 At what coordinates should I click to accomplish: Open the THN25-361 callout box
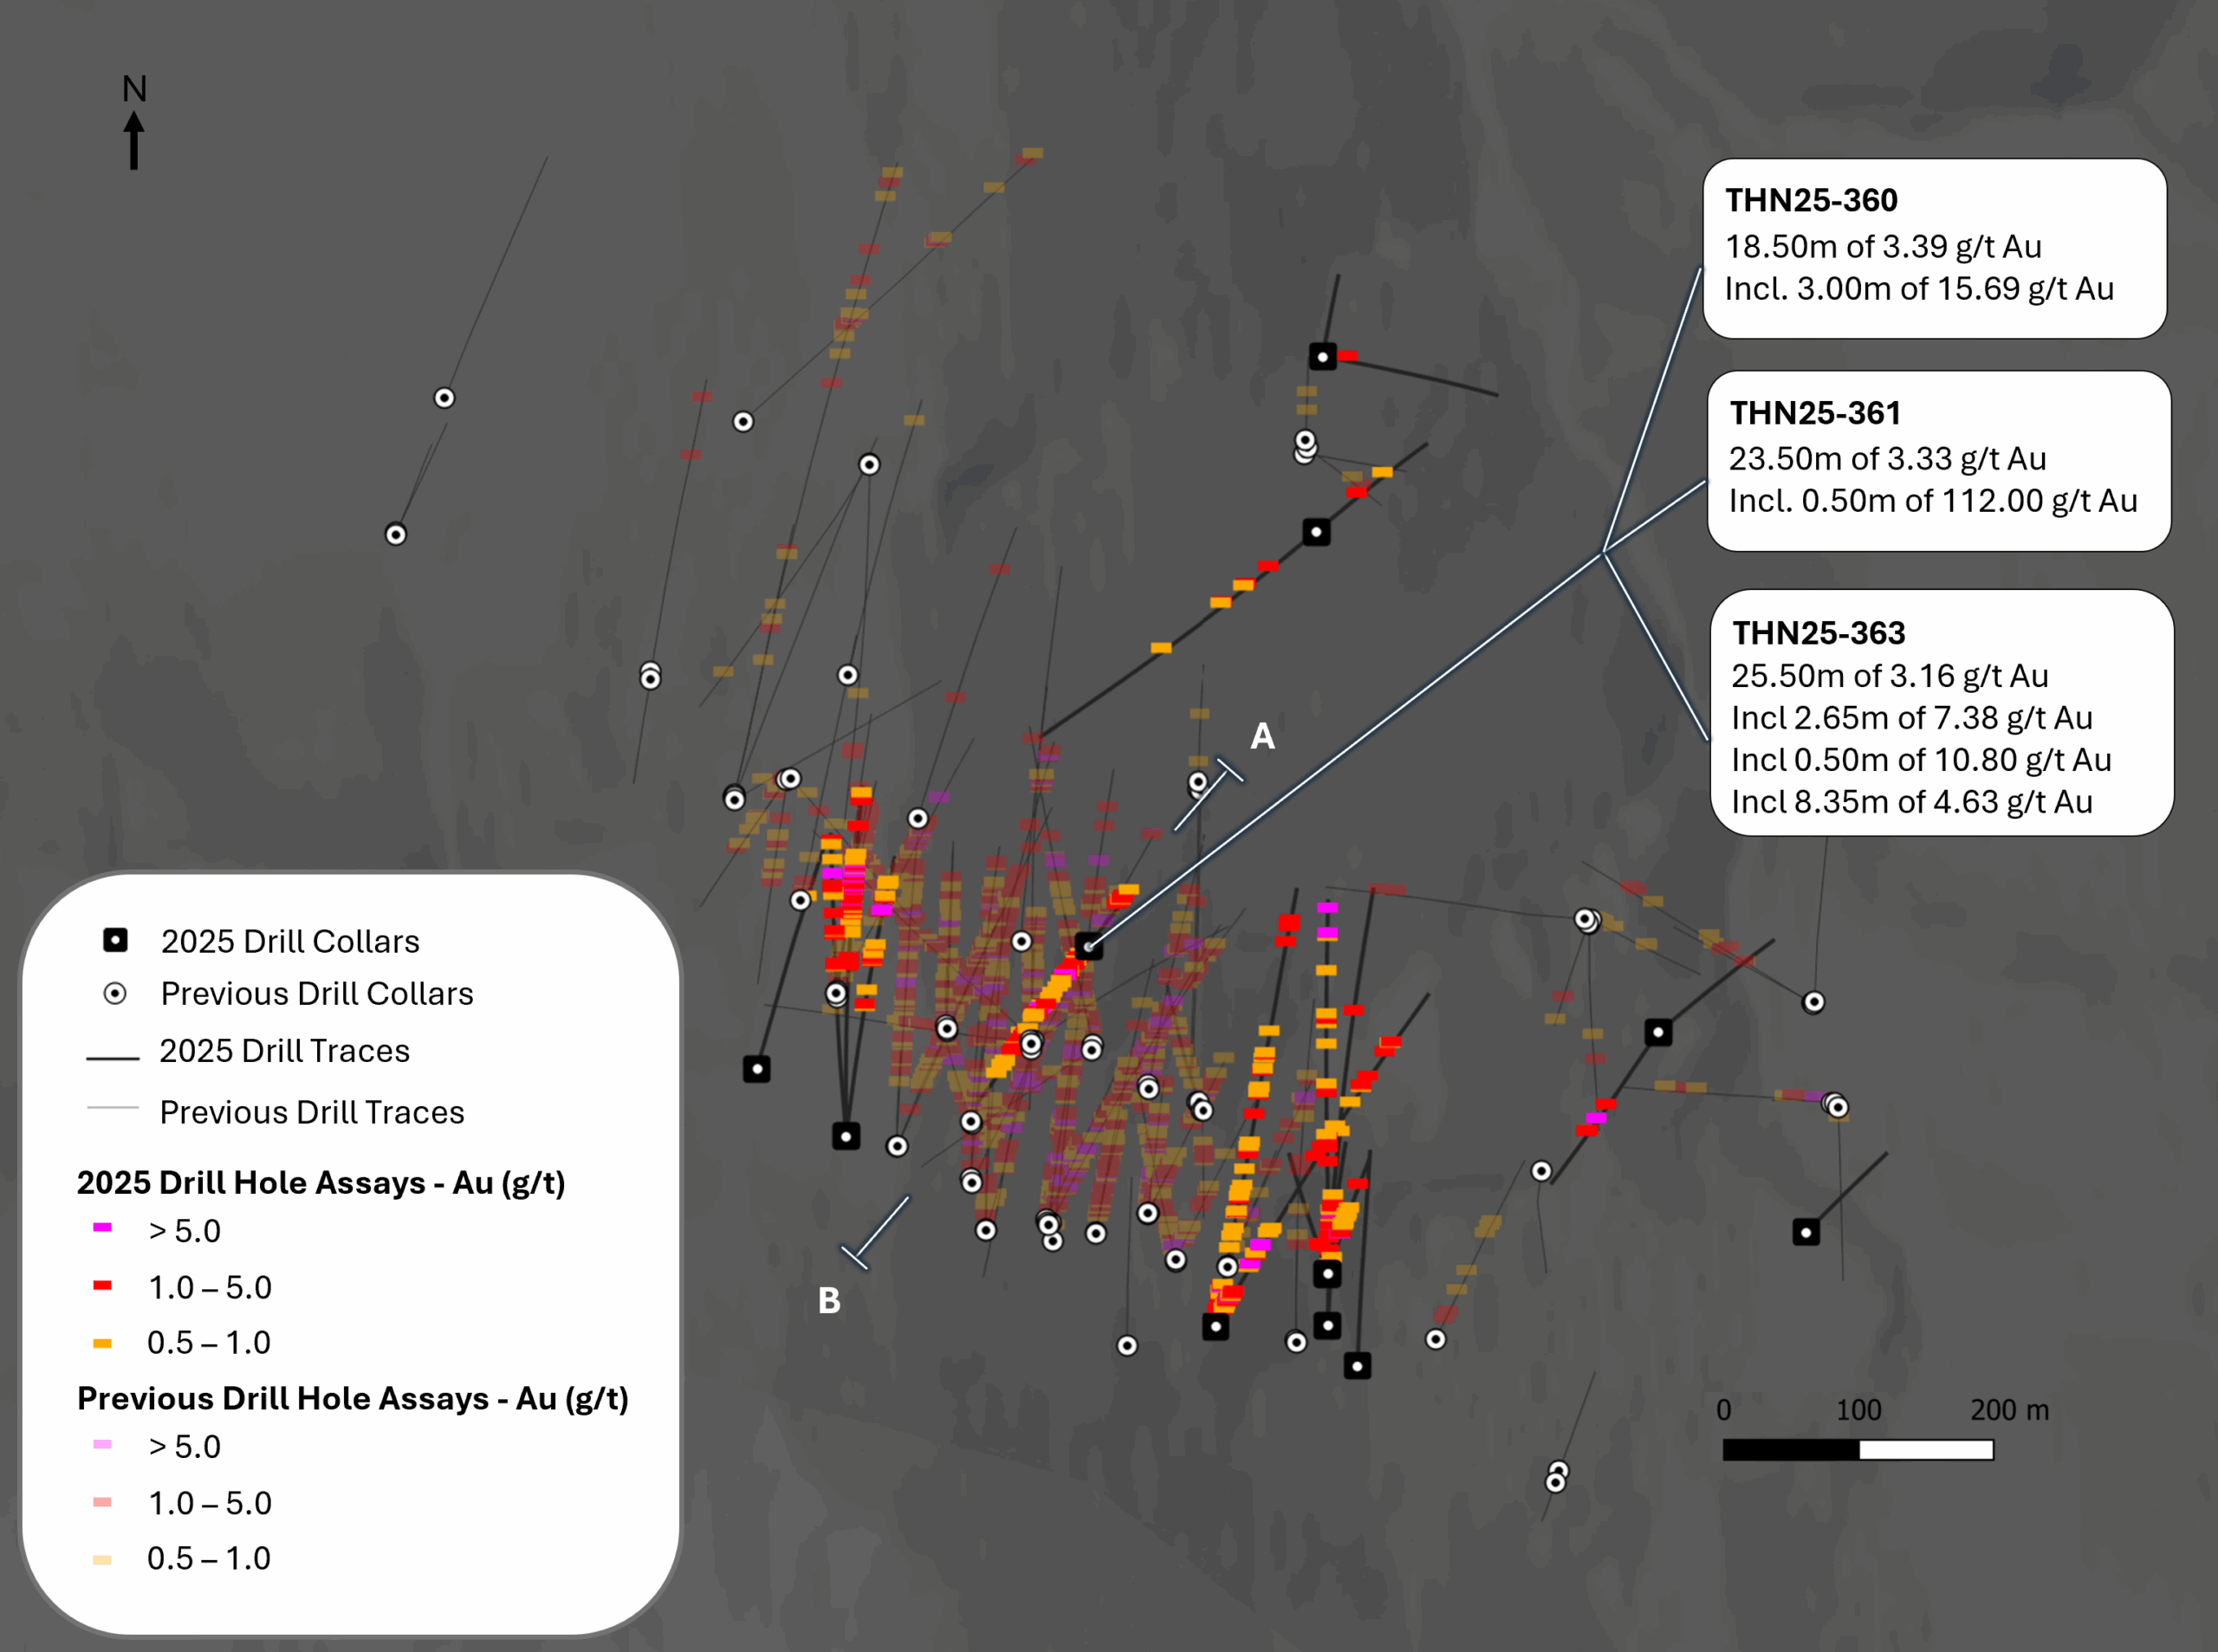(1938, 460)
